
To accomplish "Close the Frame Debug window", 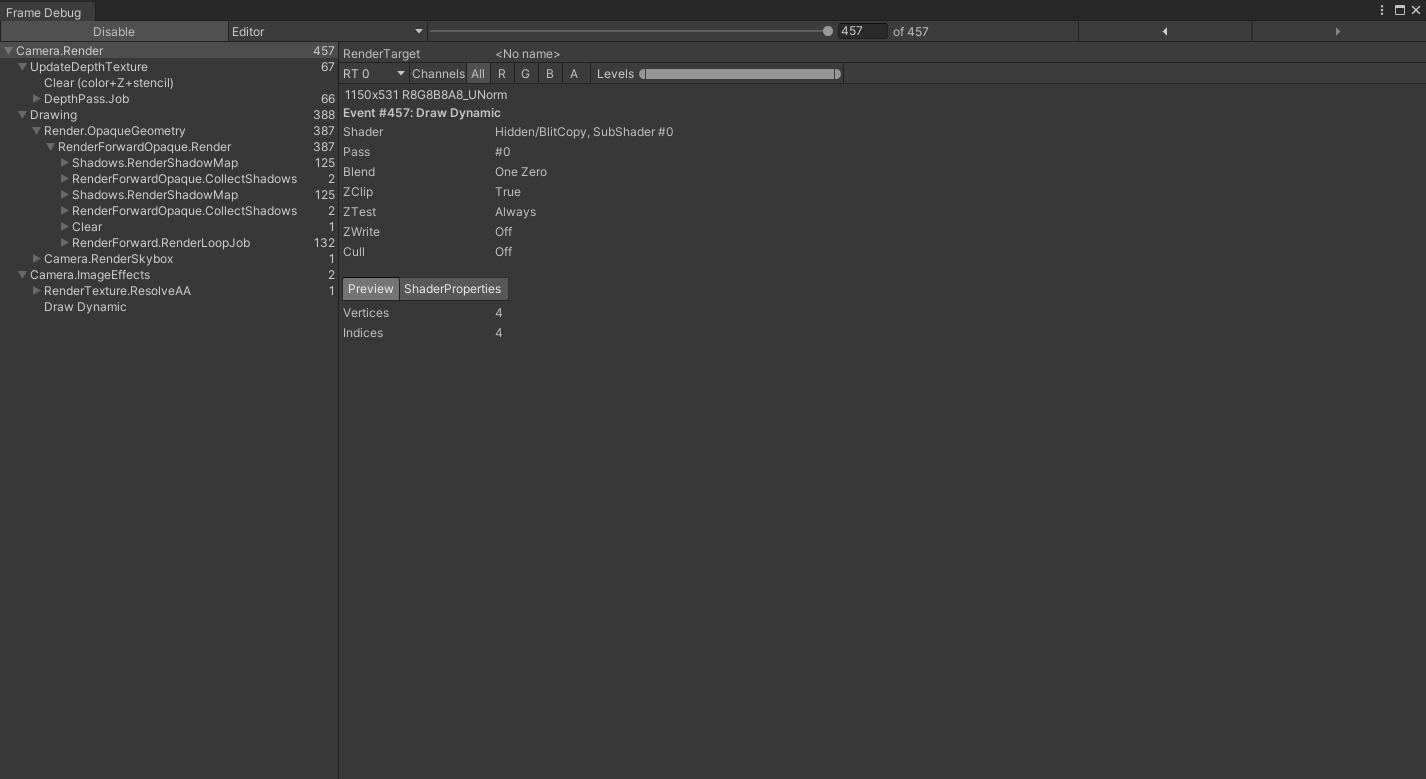I will pyautogui.click(x=1416, y=10).
